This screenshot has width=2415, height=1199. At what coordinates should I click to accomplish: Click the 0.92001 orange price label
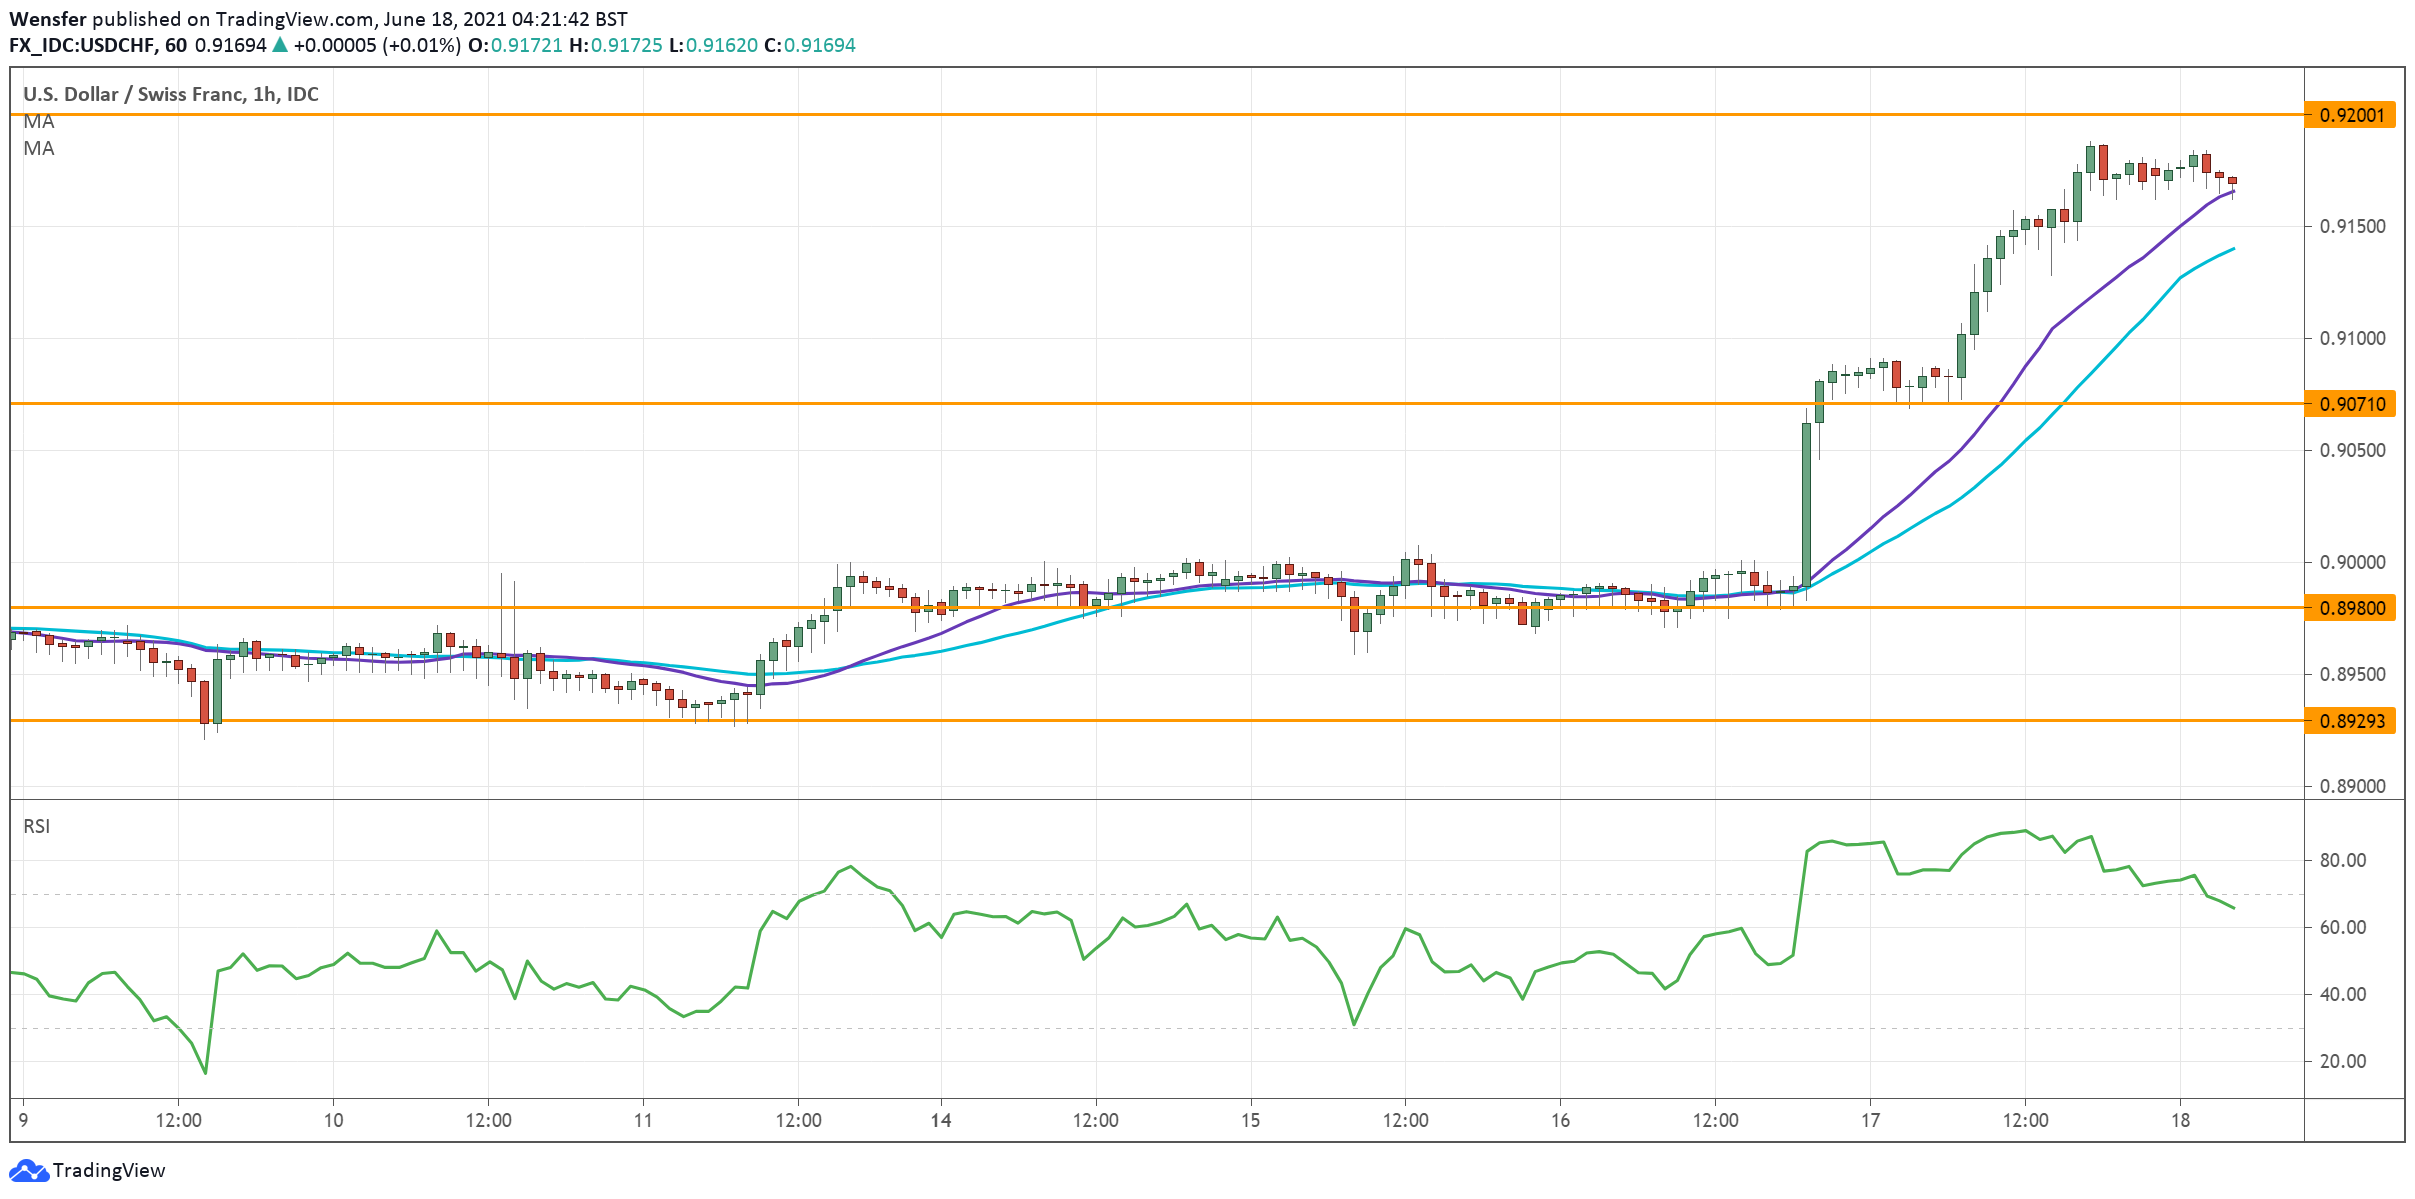point(2351,115)
